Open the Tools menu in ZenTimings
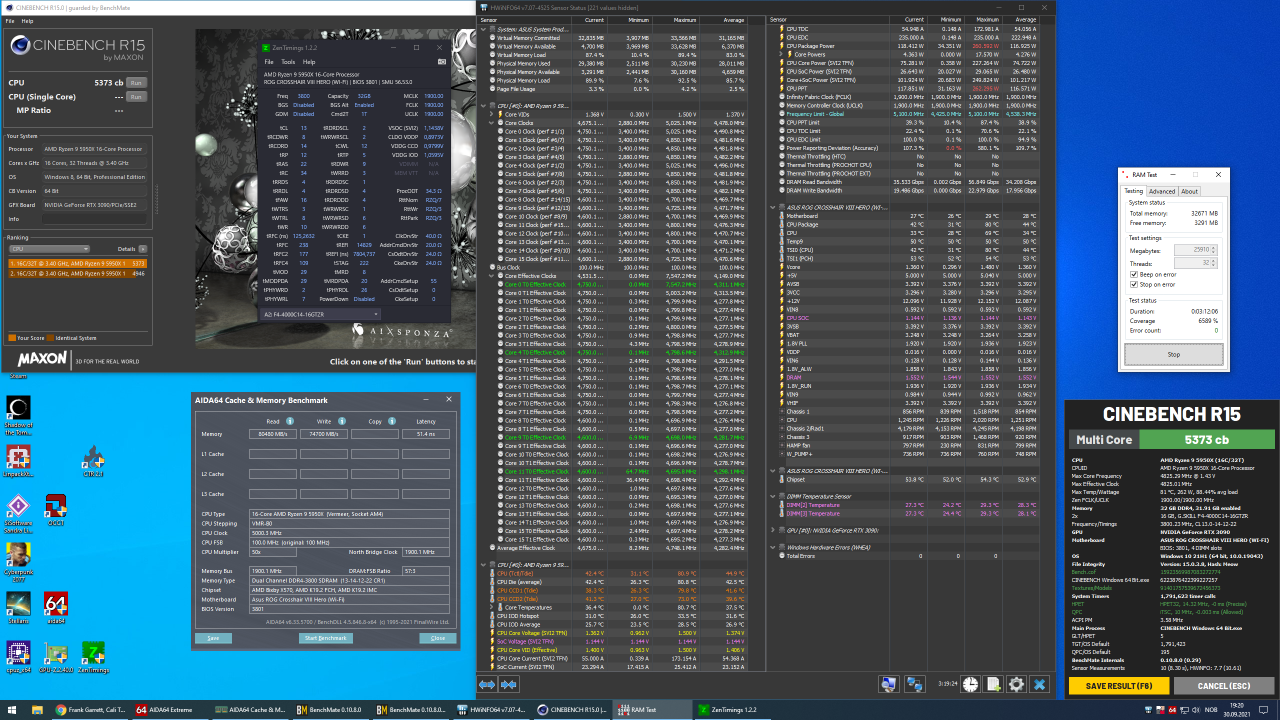This screenshot has width=1280, height=720. click(x=288, y=61)
